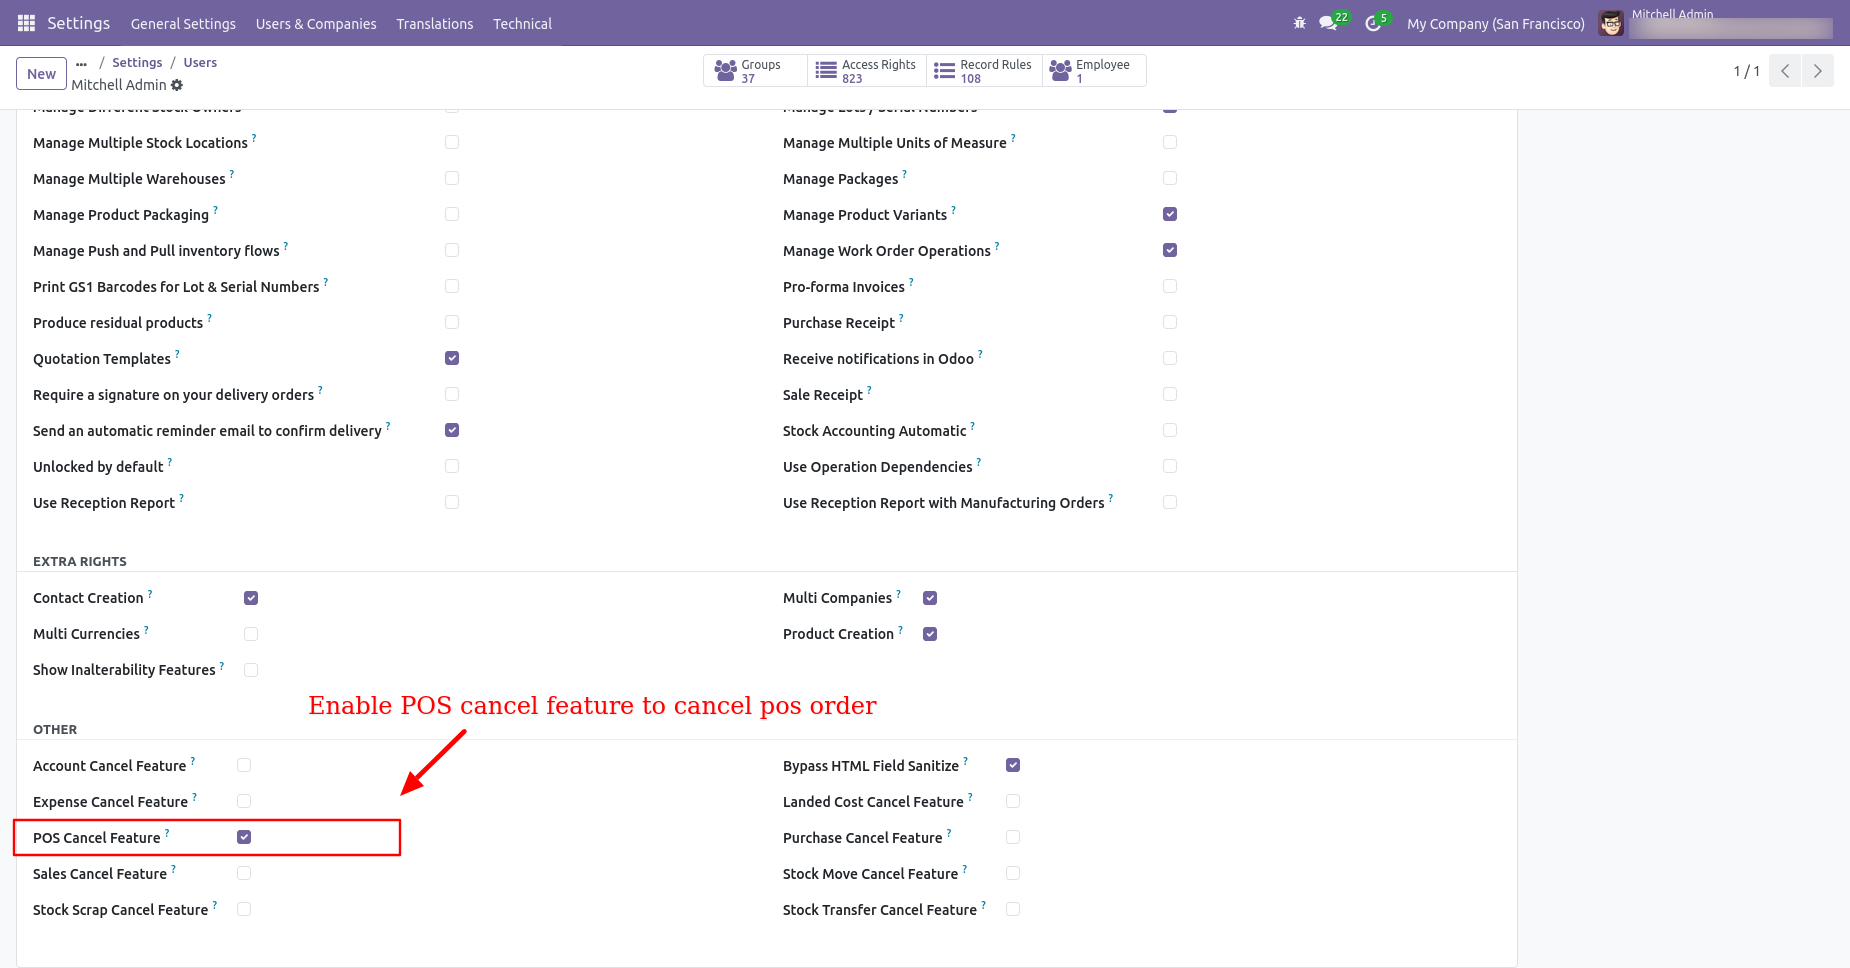The width and height of the screenshot is (1850, 968).
Task: Check Stock Accounting Automatic checkbox
Action: 1170,430
